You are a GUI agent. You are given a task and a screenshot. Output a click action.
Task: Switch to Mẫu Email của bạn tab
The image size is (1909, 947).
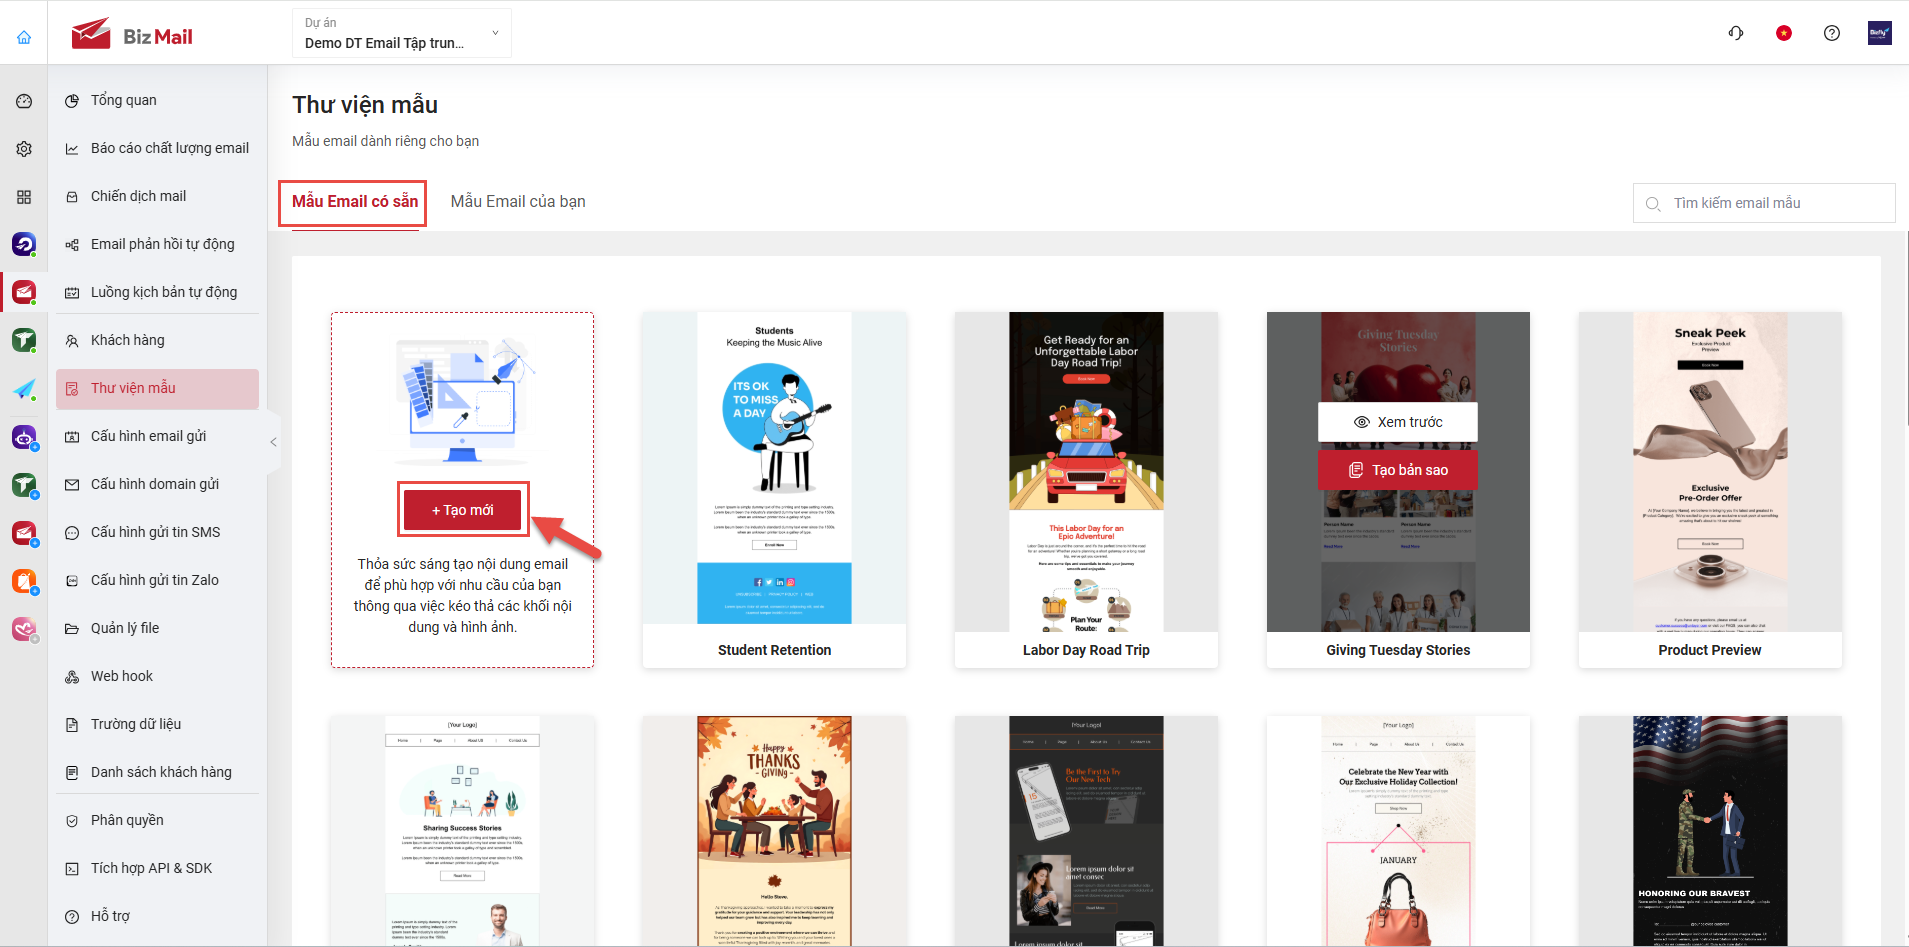[x=518, y=202]
